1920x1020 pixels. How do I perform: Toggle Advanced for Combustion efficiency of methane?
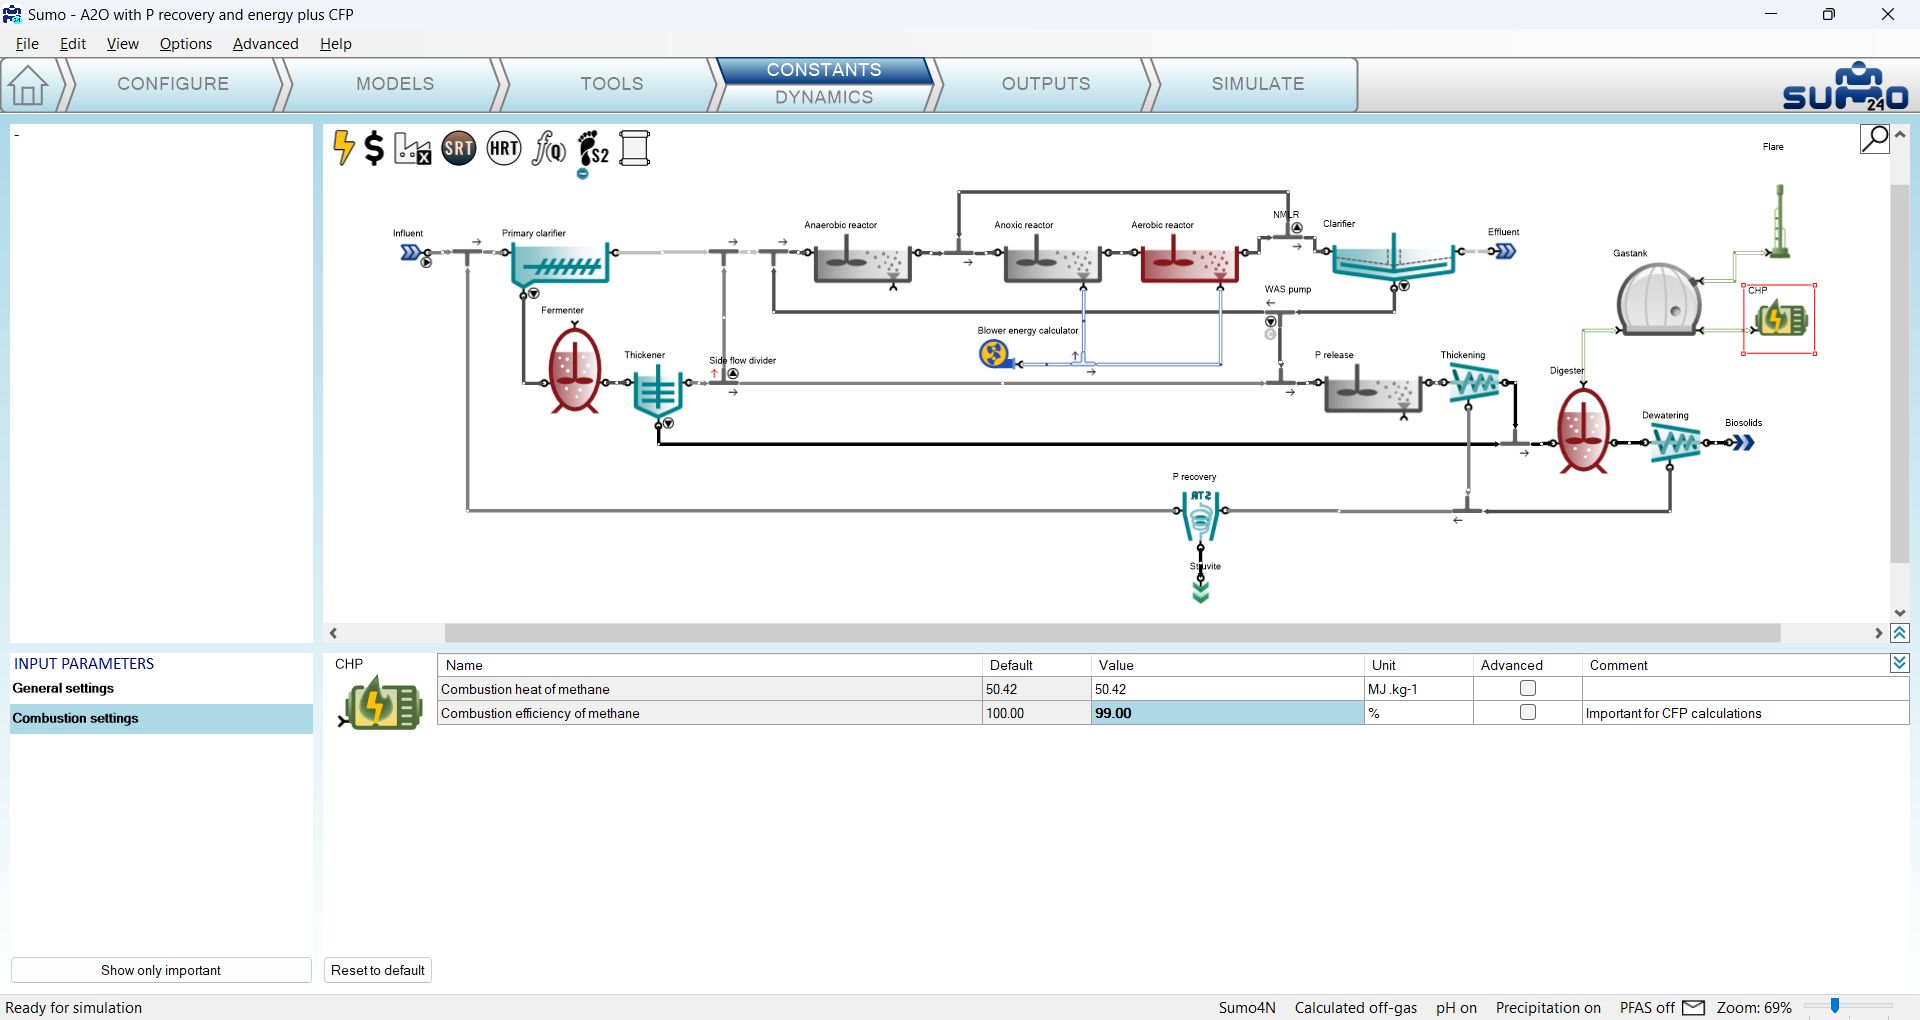click(x=1527, y=713)
